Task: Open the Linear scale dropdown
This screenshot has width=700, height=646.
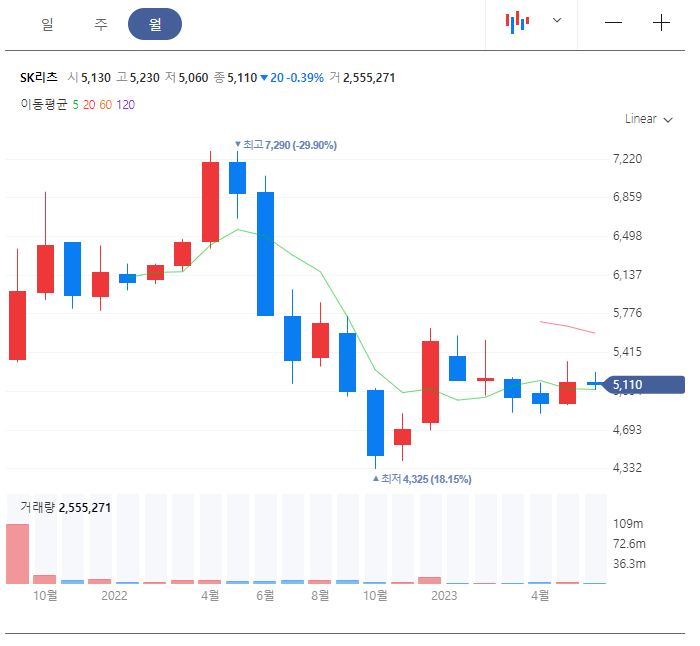Action: [649, 119]
